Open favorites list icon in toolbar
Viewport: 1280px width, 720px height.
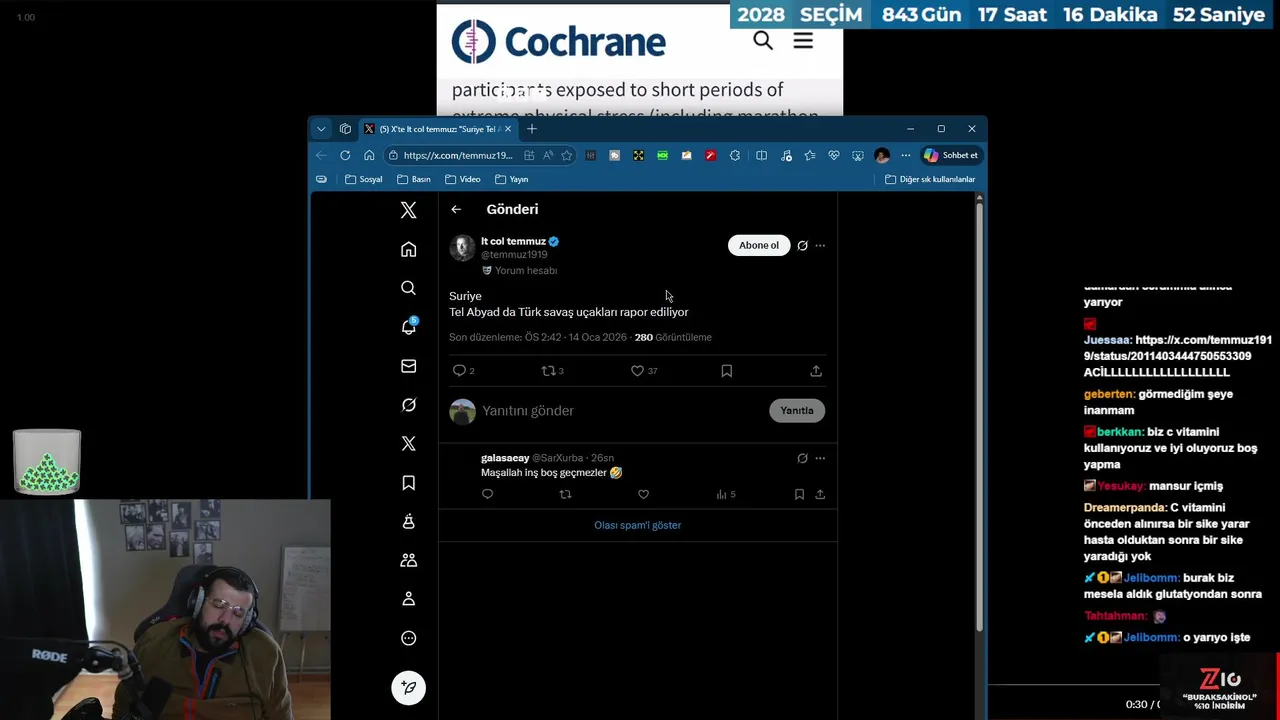point(809,155)
